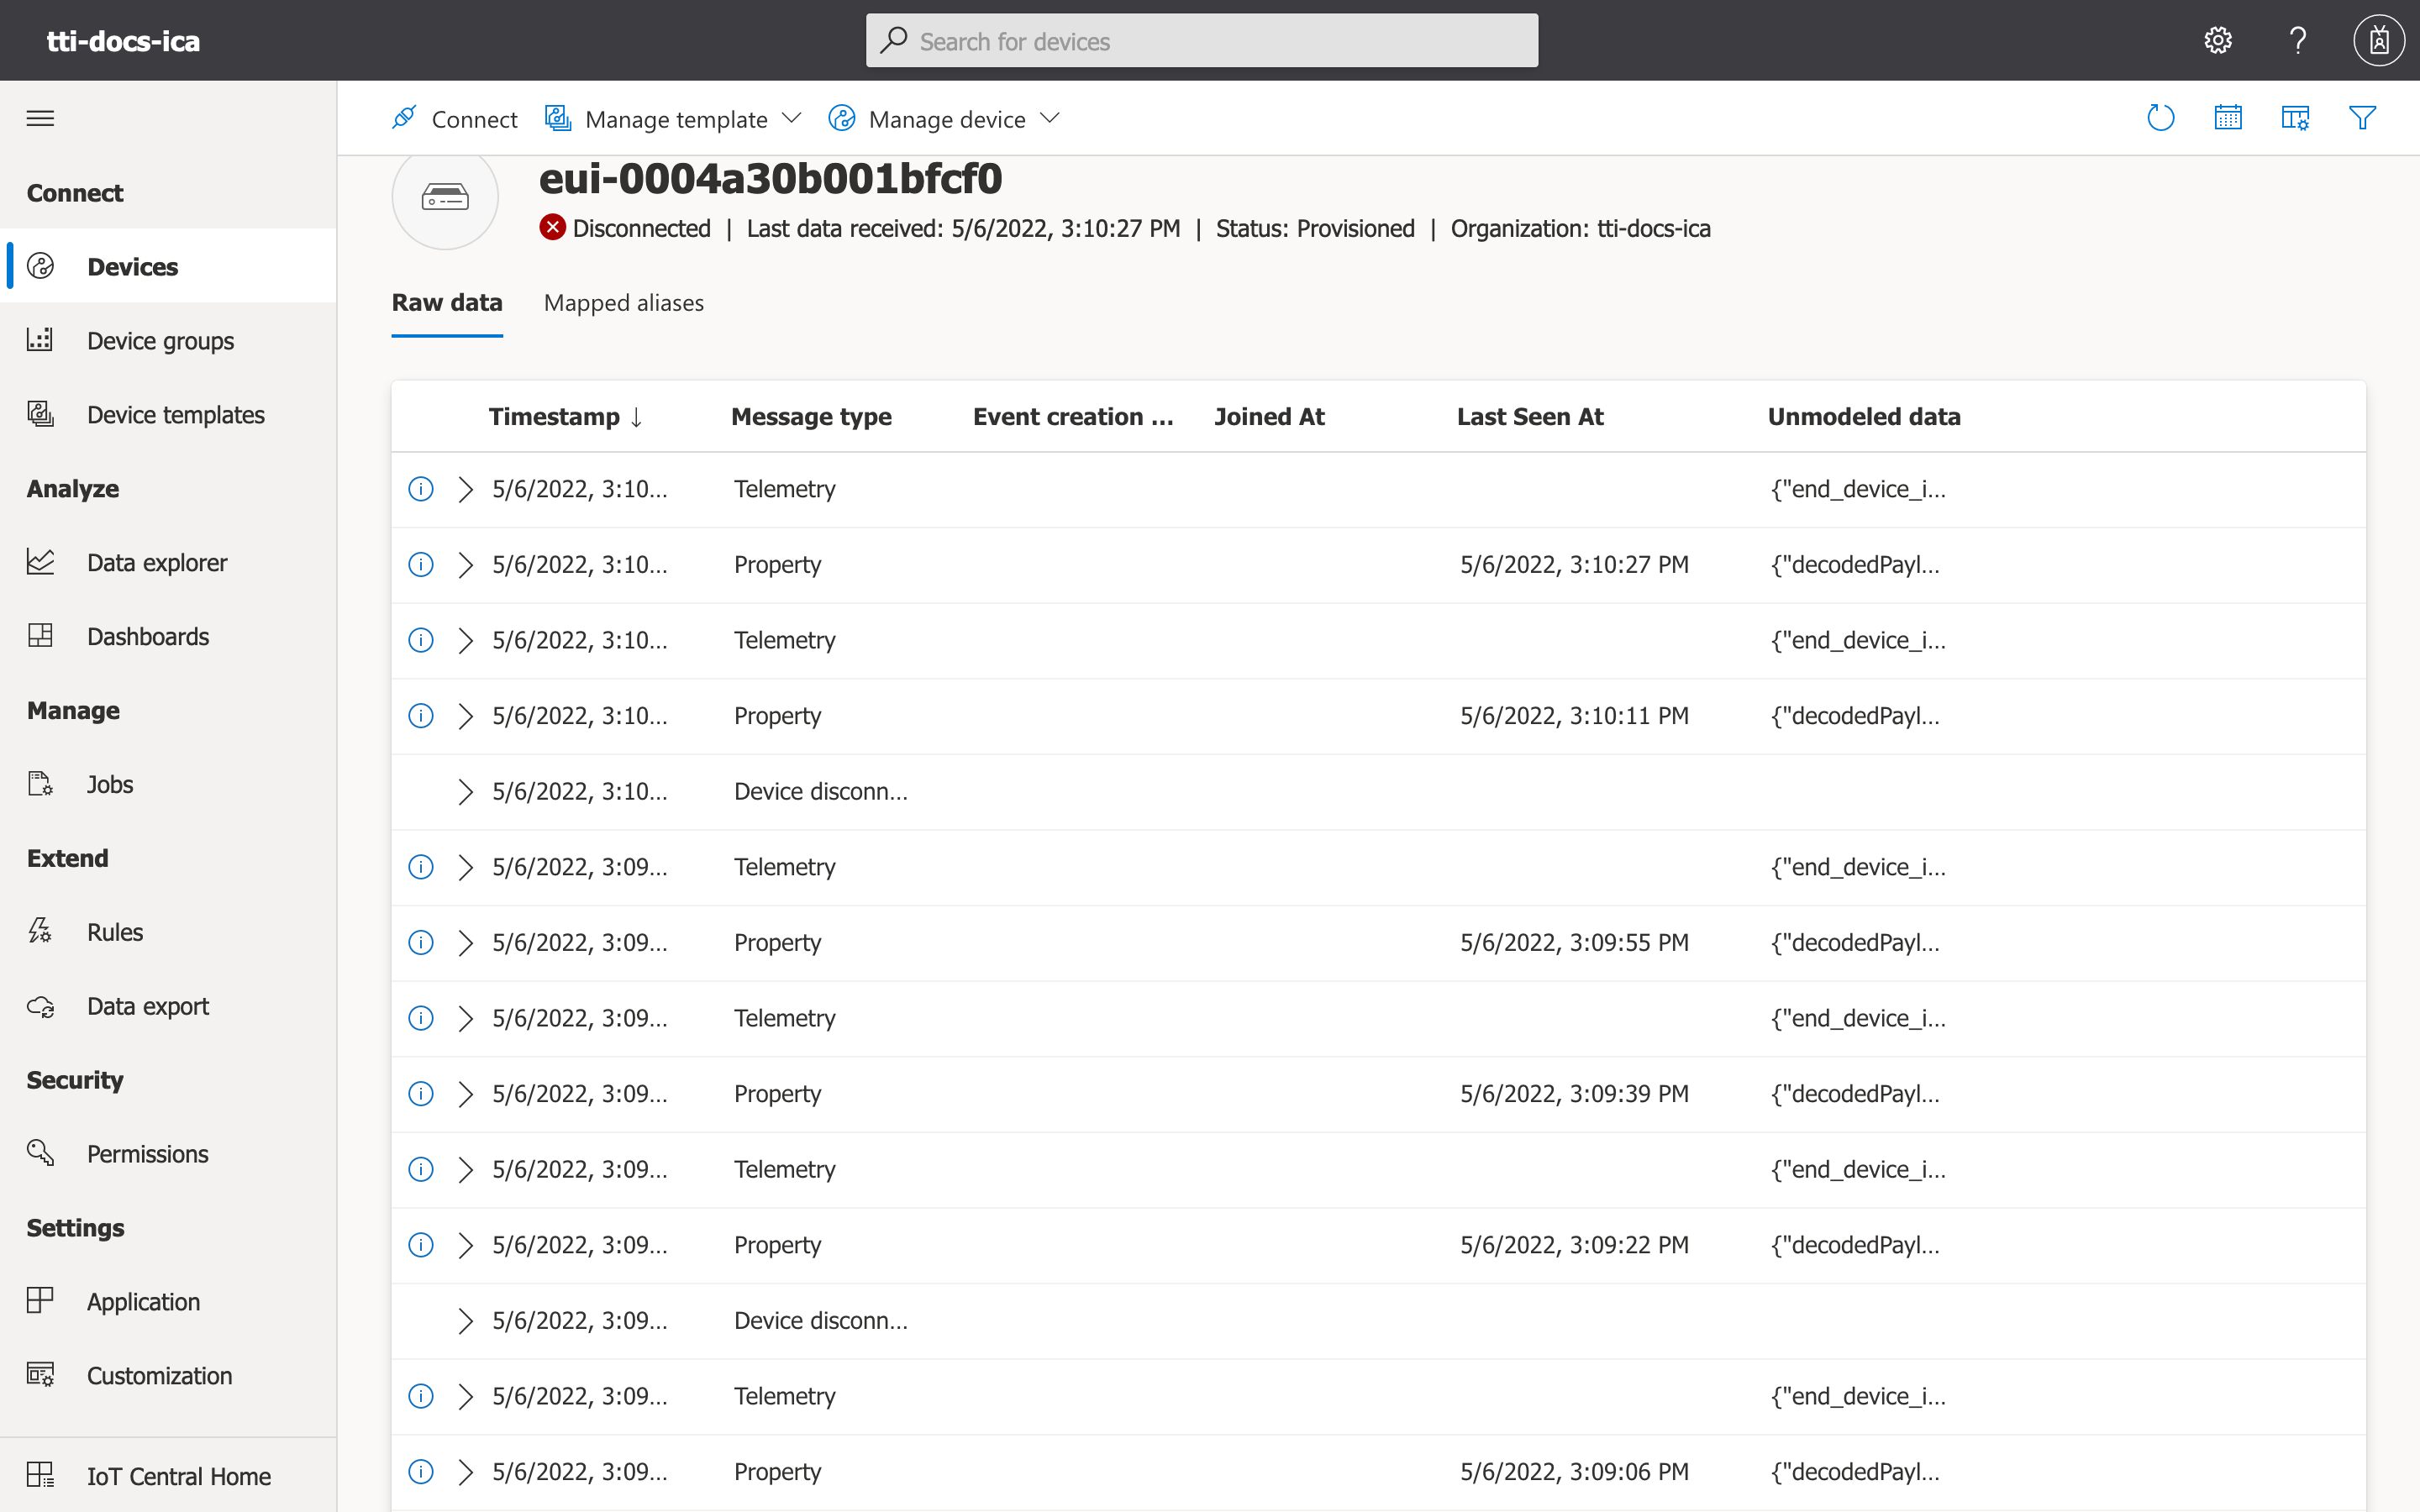Click info icon on first Telemetry row
Viewport: 2420px width, 1512px height.
tap(421, 489)
